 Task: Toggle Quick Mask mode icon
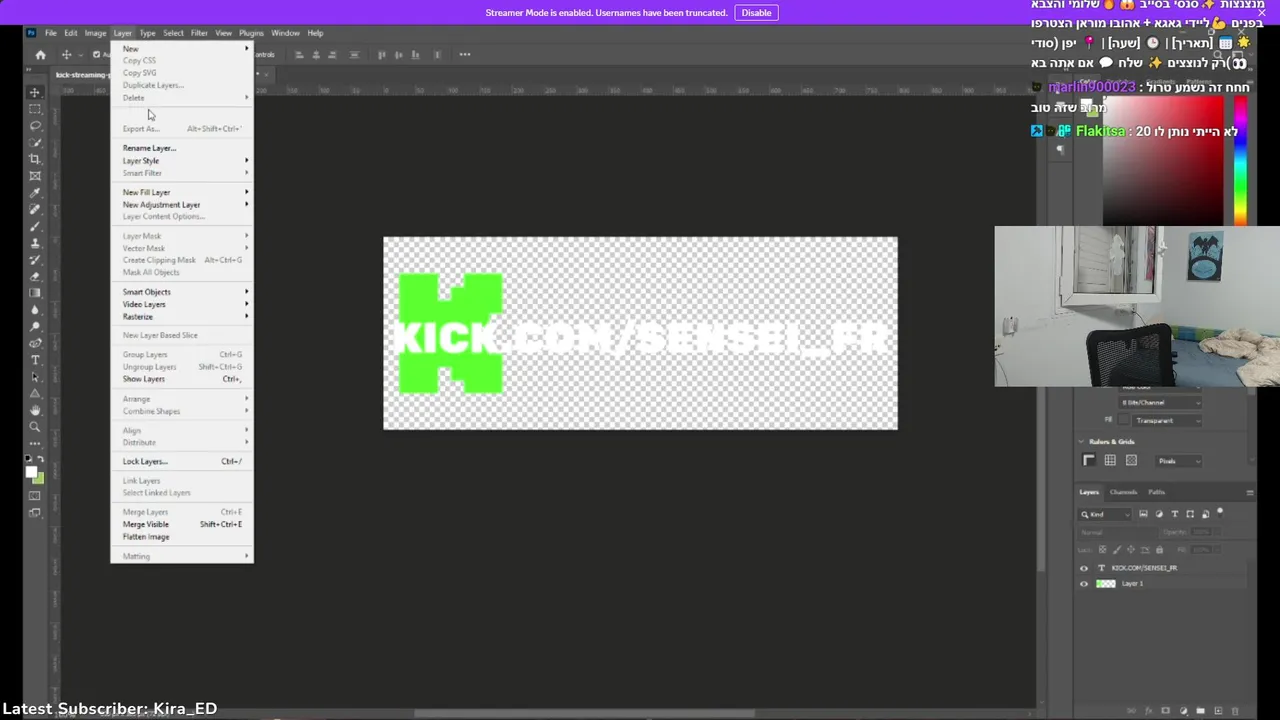(x=35, y=496)
